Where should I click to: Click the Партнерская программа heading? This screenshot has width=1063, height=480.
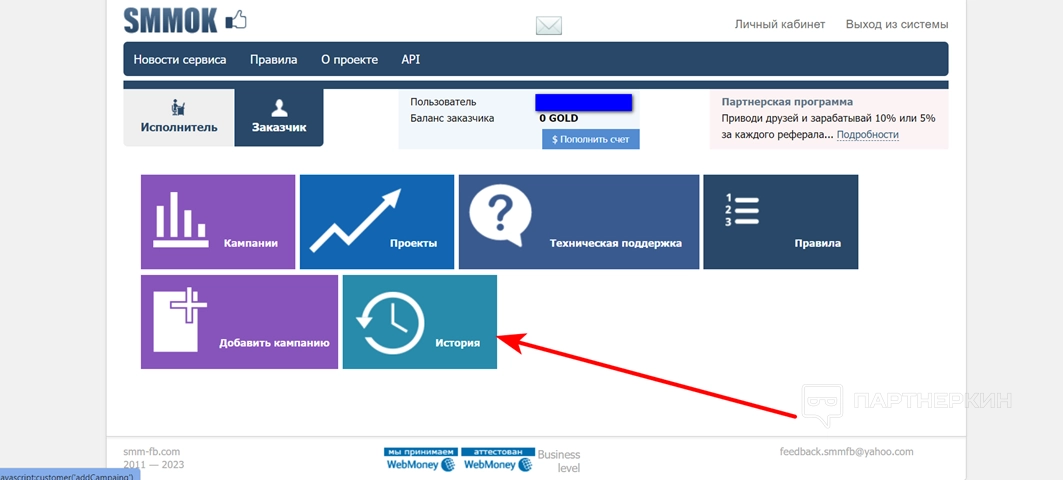pos(787,102)
